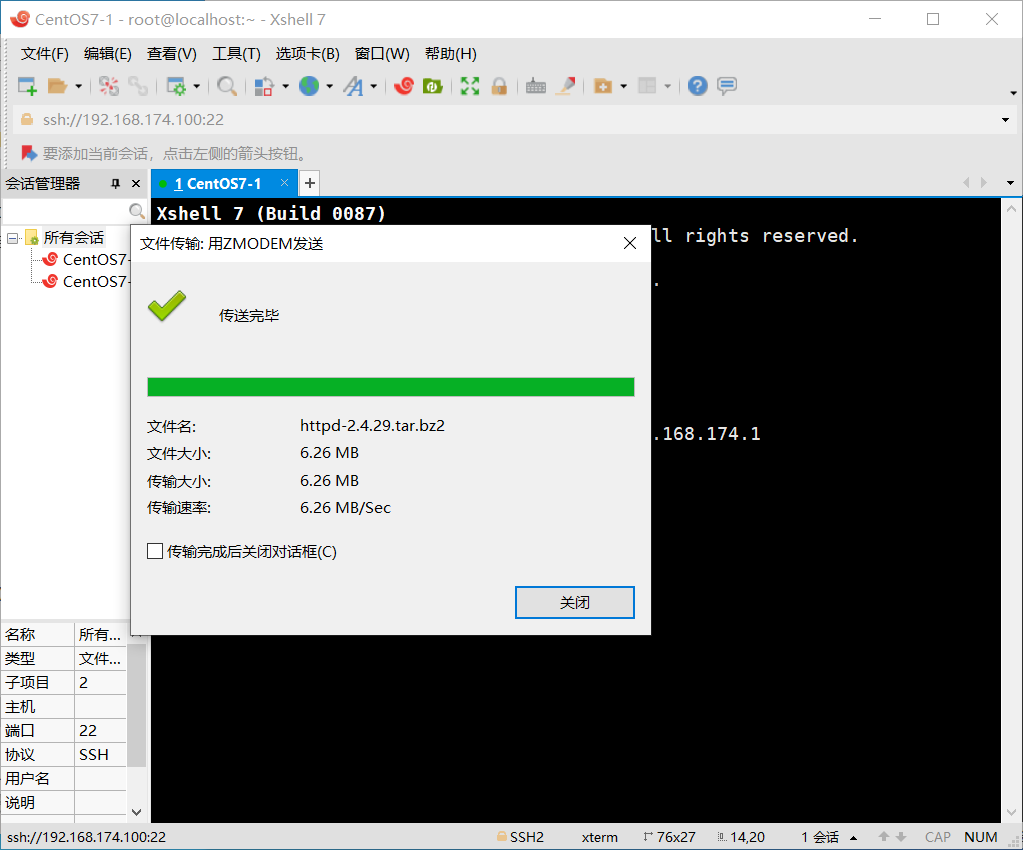Open the tab list dropdown arrow
The width and height of the screenshot is (1023, 850).
pyautogui.click(x=1010, y=183)
